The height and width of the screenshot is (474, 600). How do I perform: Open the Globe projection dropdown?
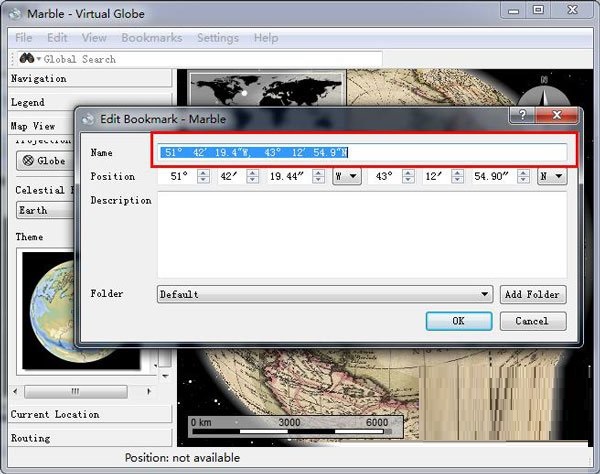coord(45,161)
